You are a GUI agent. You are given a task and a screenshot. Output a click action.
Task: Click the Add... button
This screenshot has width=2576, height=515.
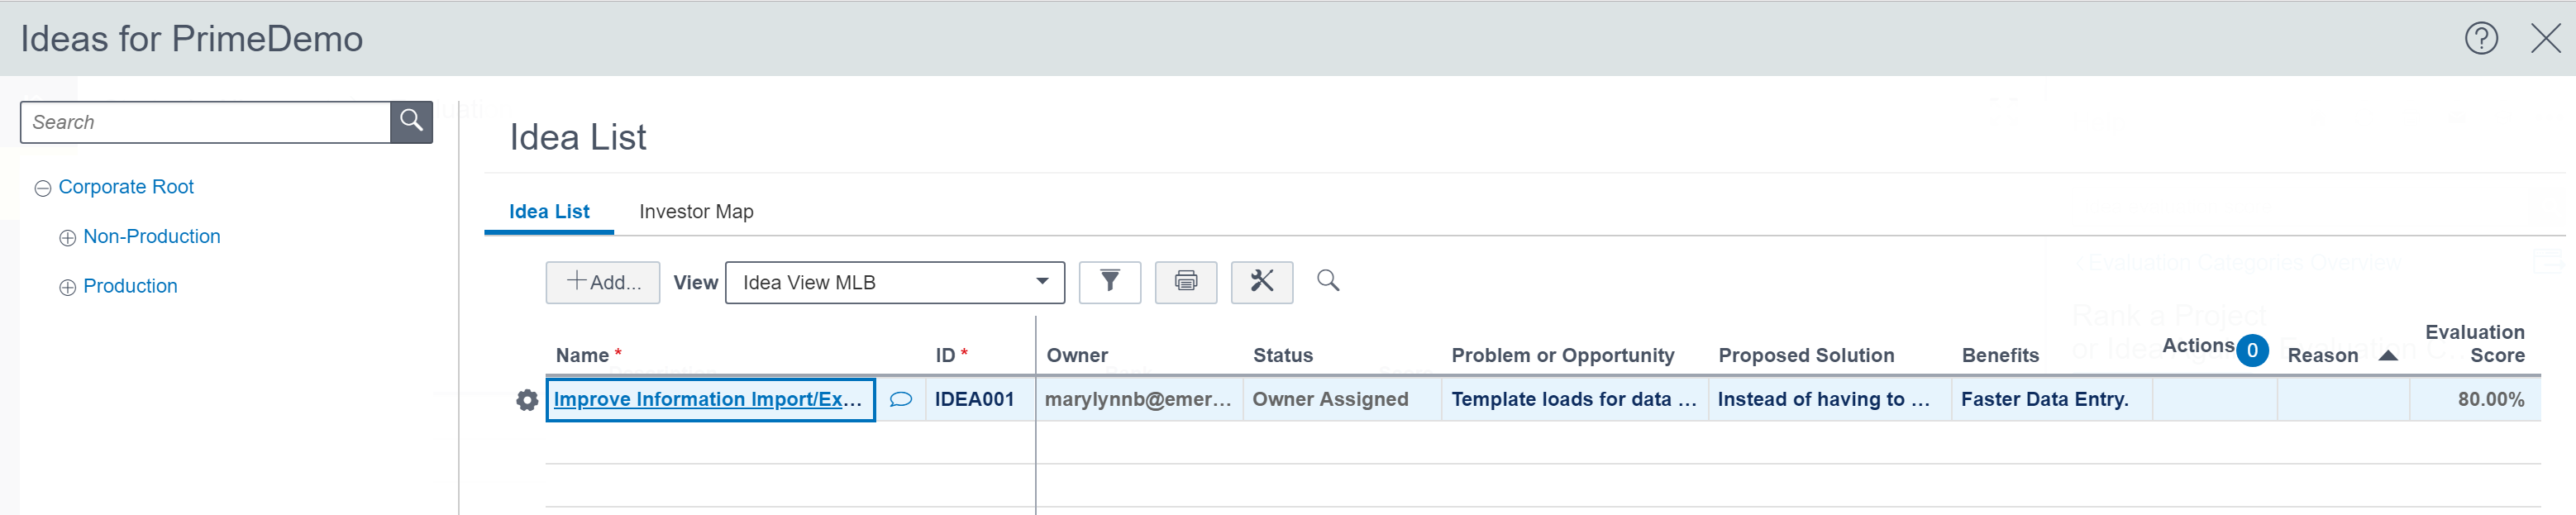[x=603, y=282]
